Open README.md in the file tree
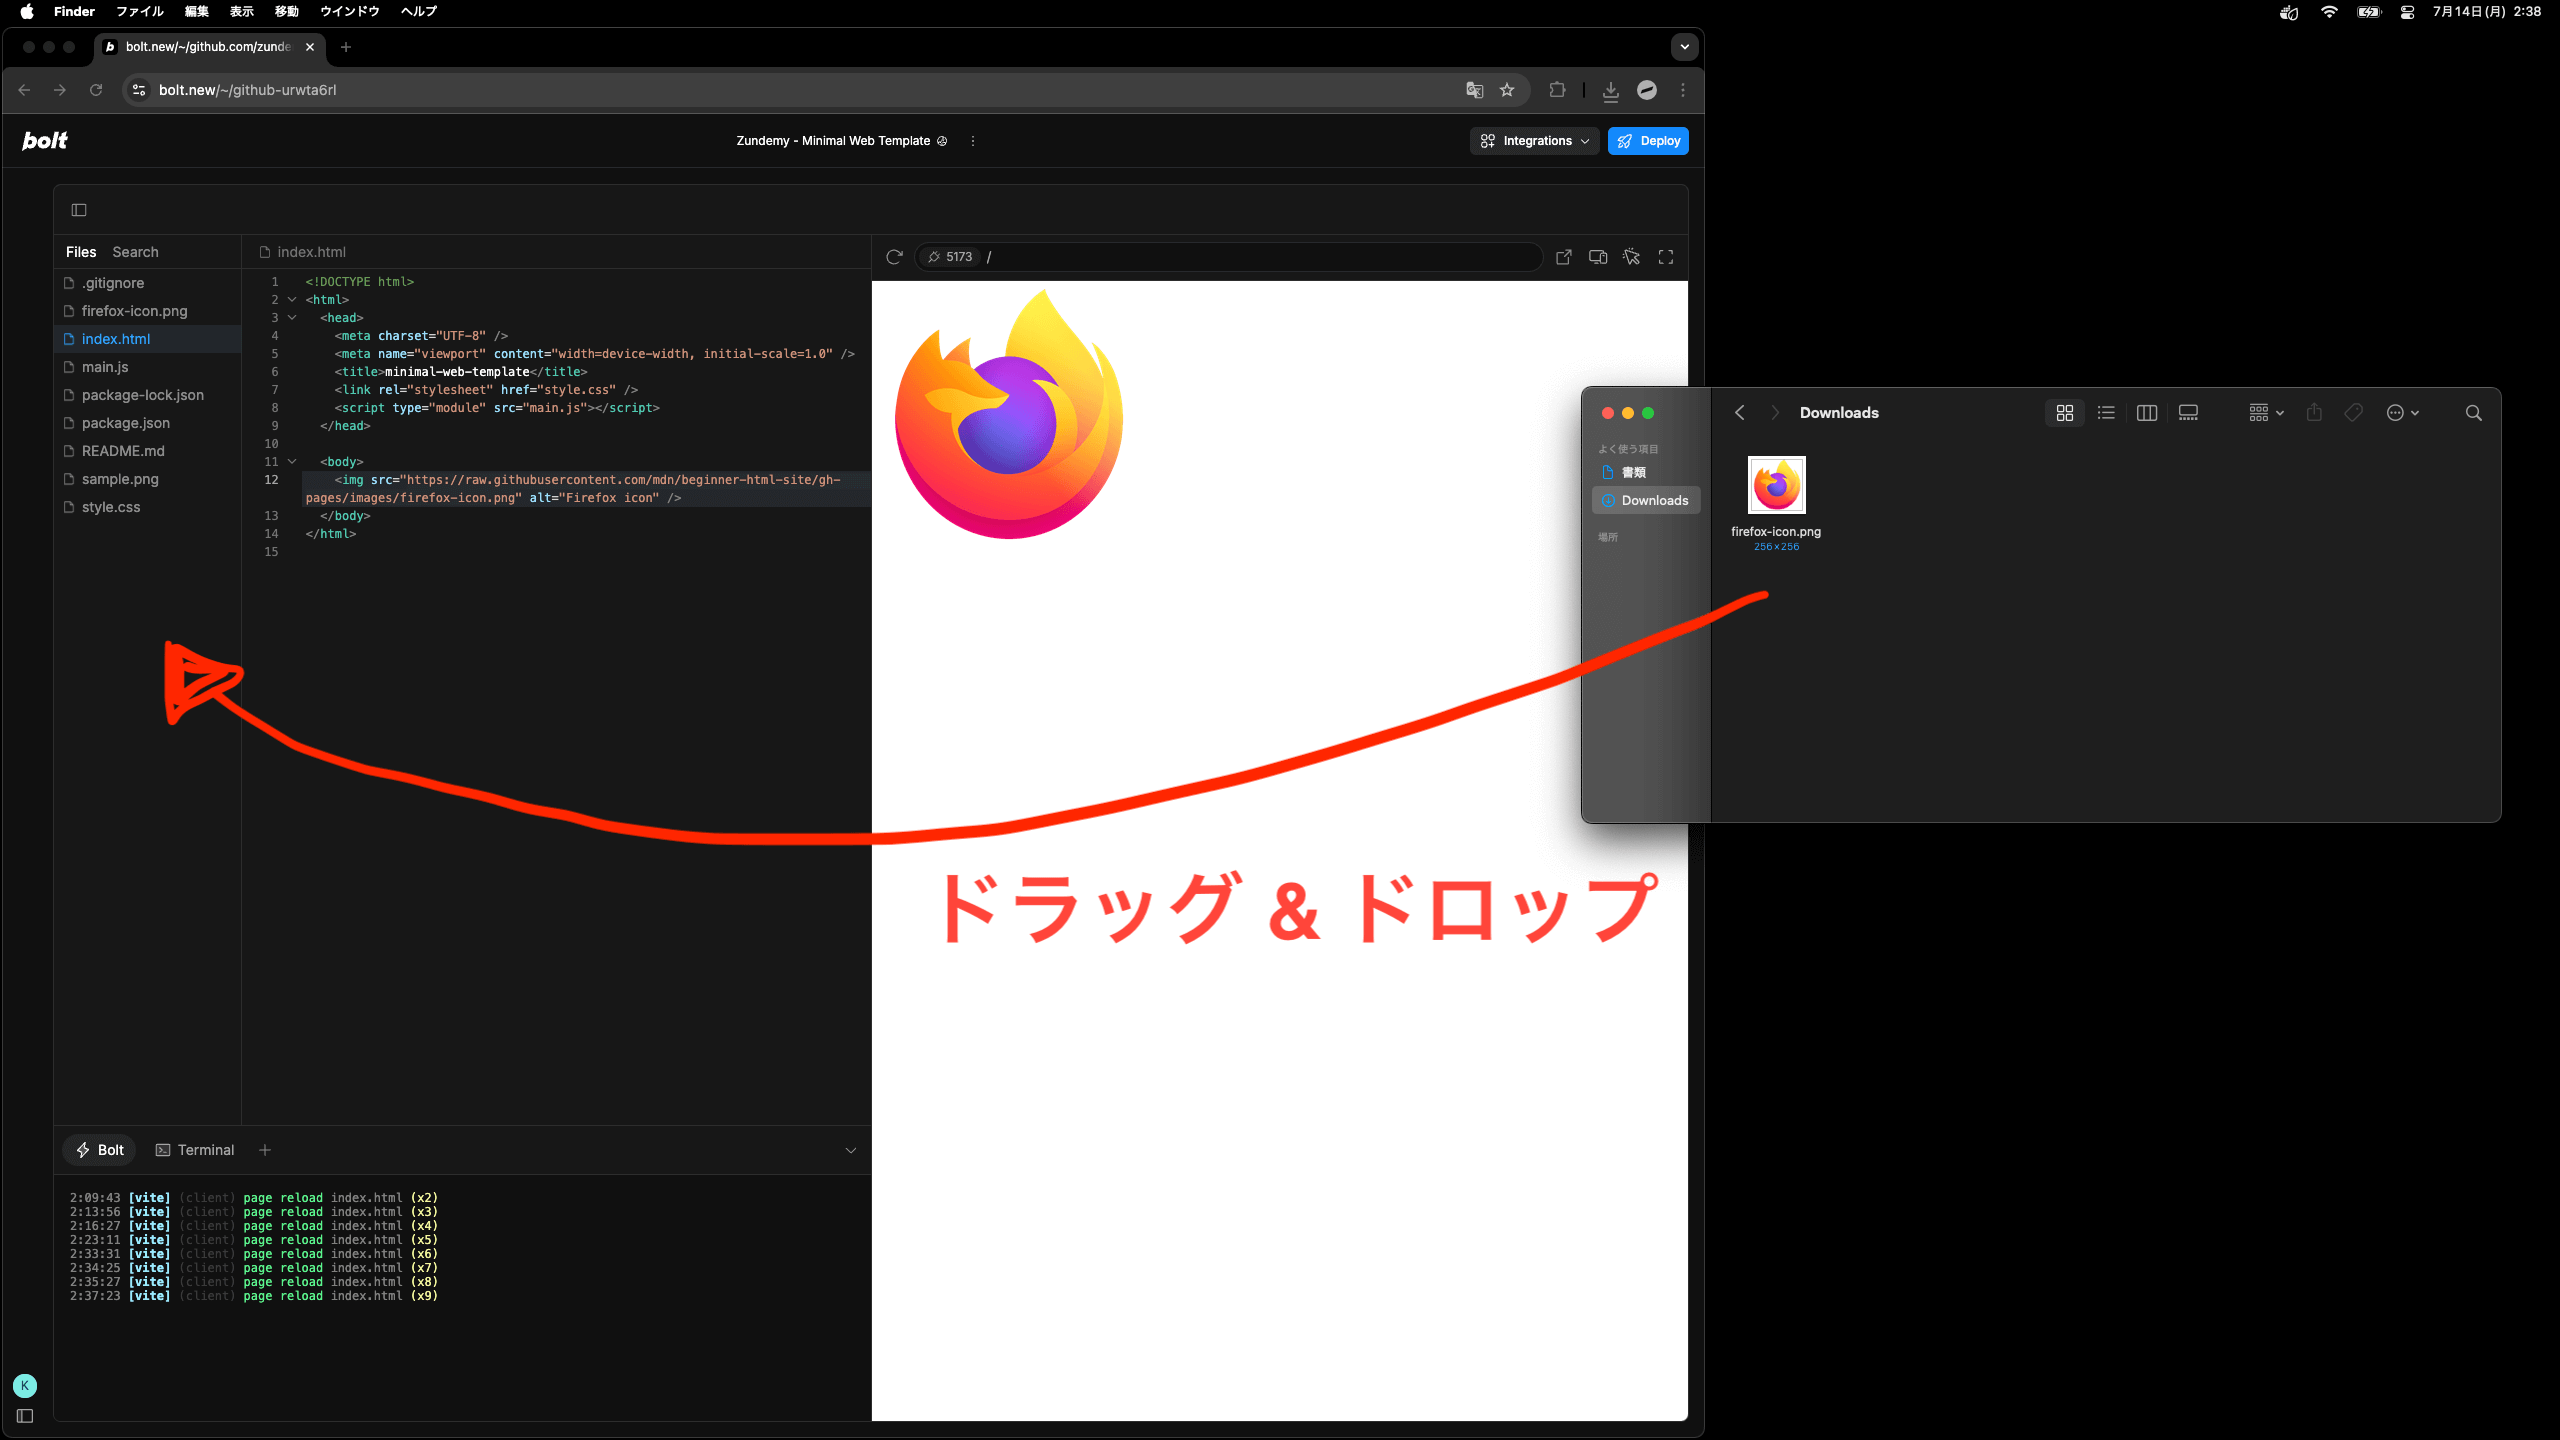The width and height of the screenshot is (2560, 1440). (x=148, y=451)
